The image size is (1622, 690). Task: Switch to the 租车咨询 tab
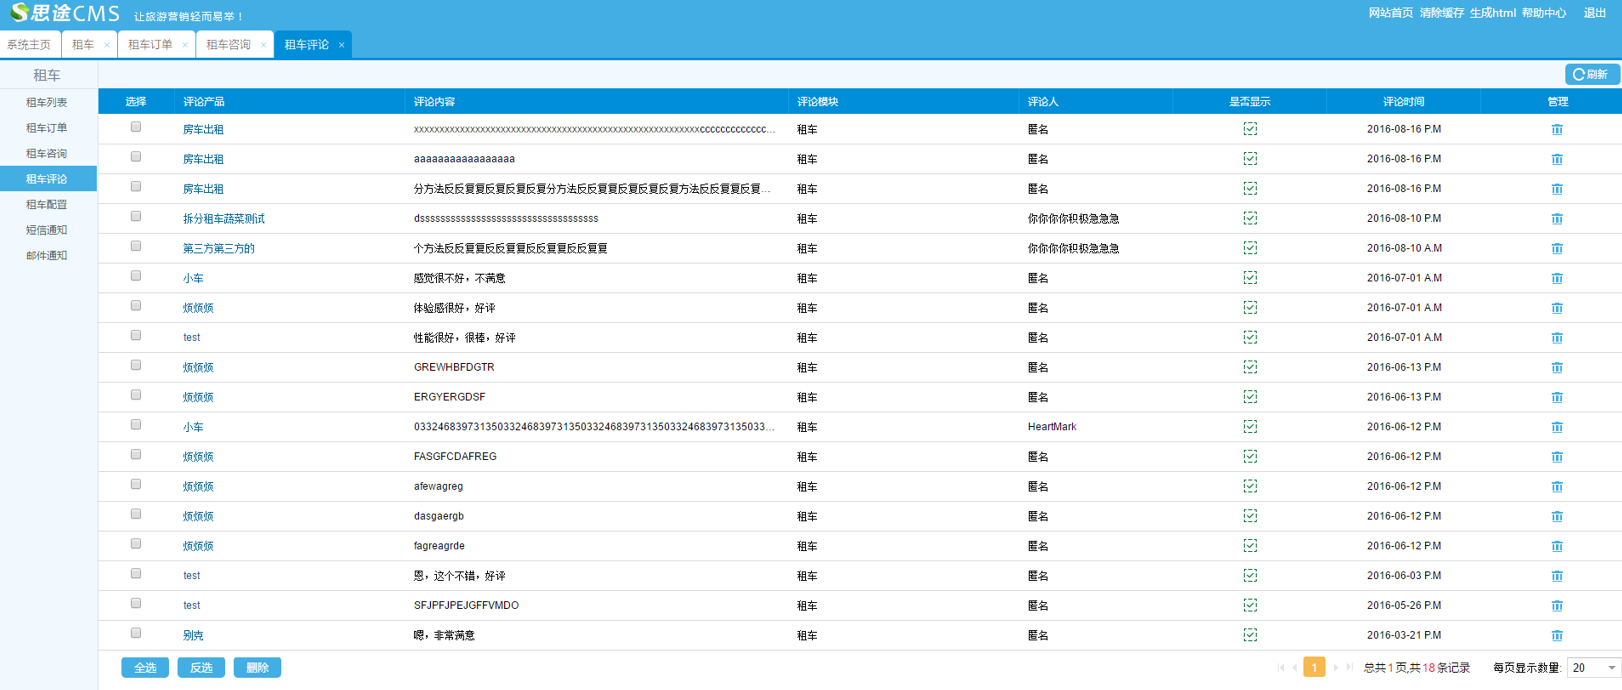click(228, 45)
